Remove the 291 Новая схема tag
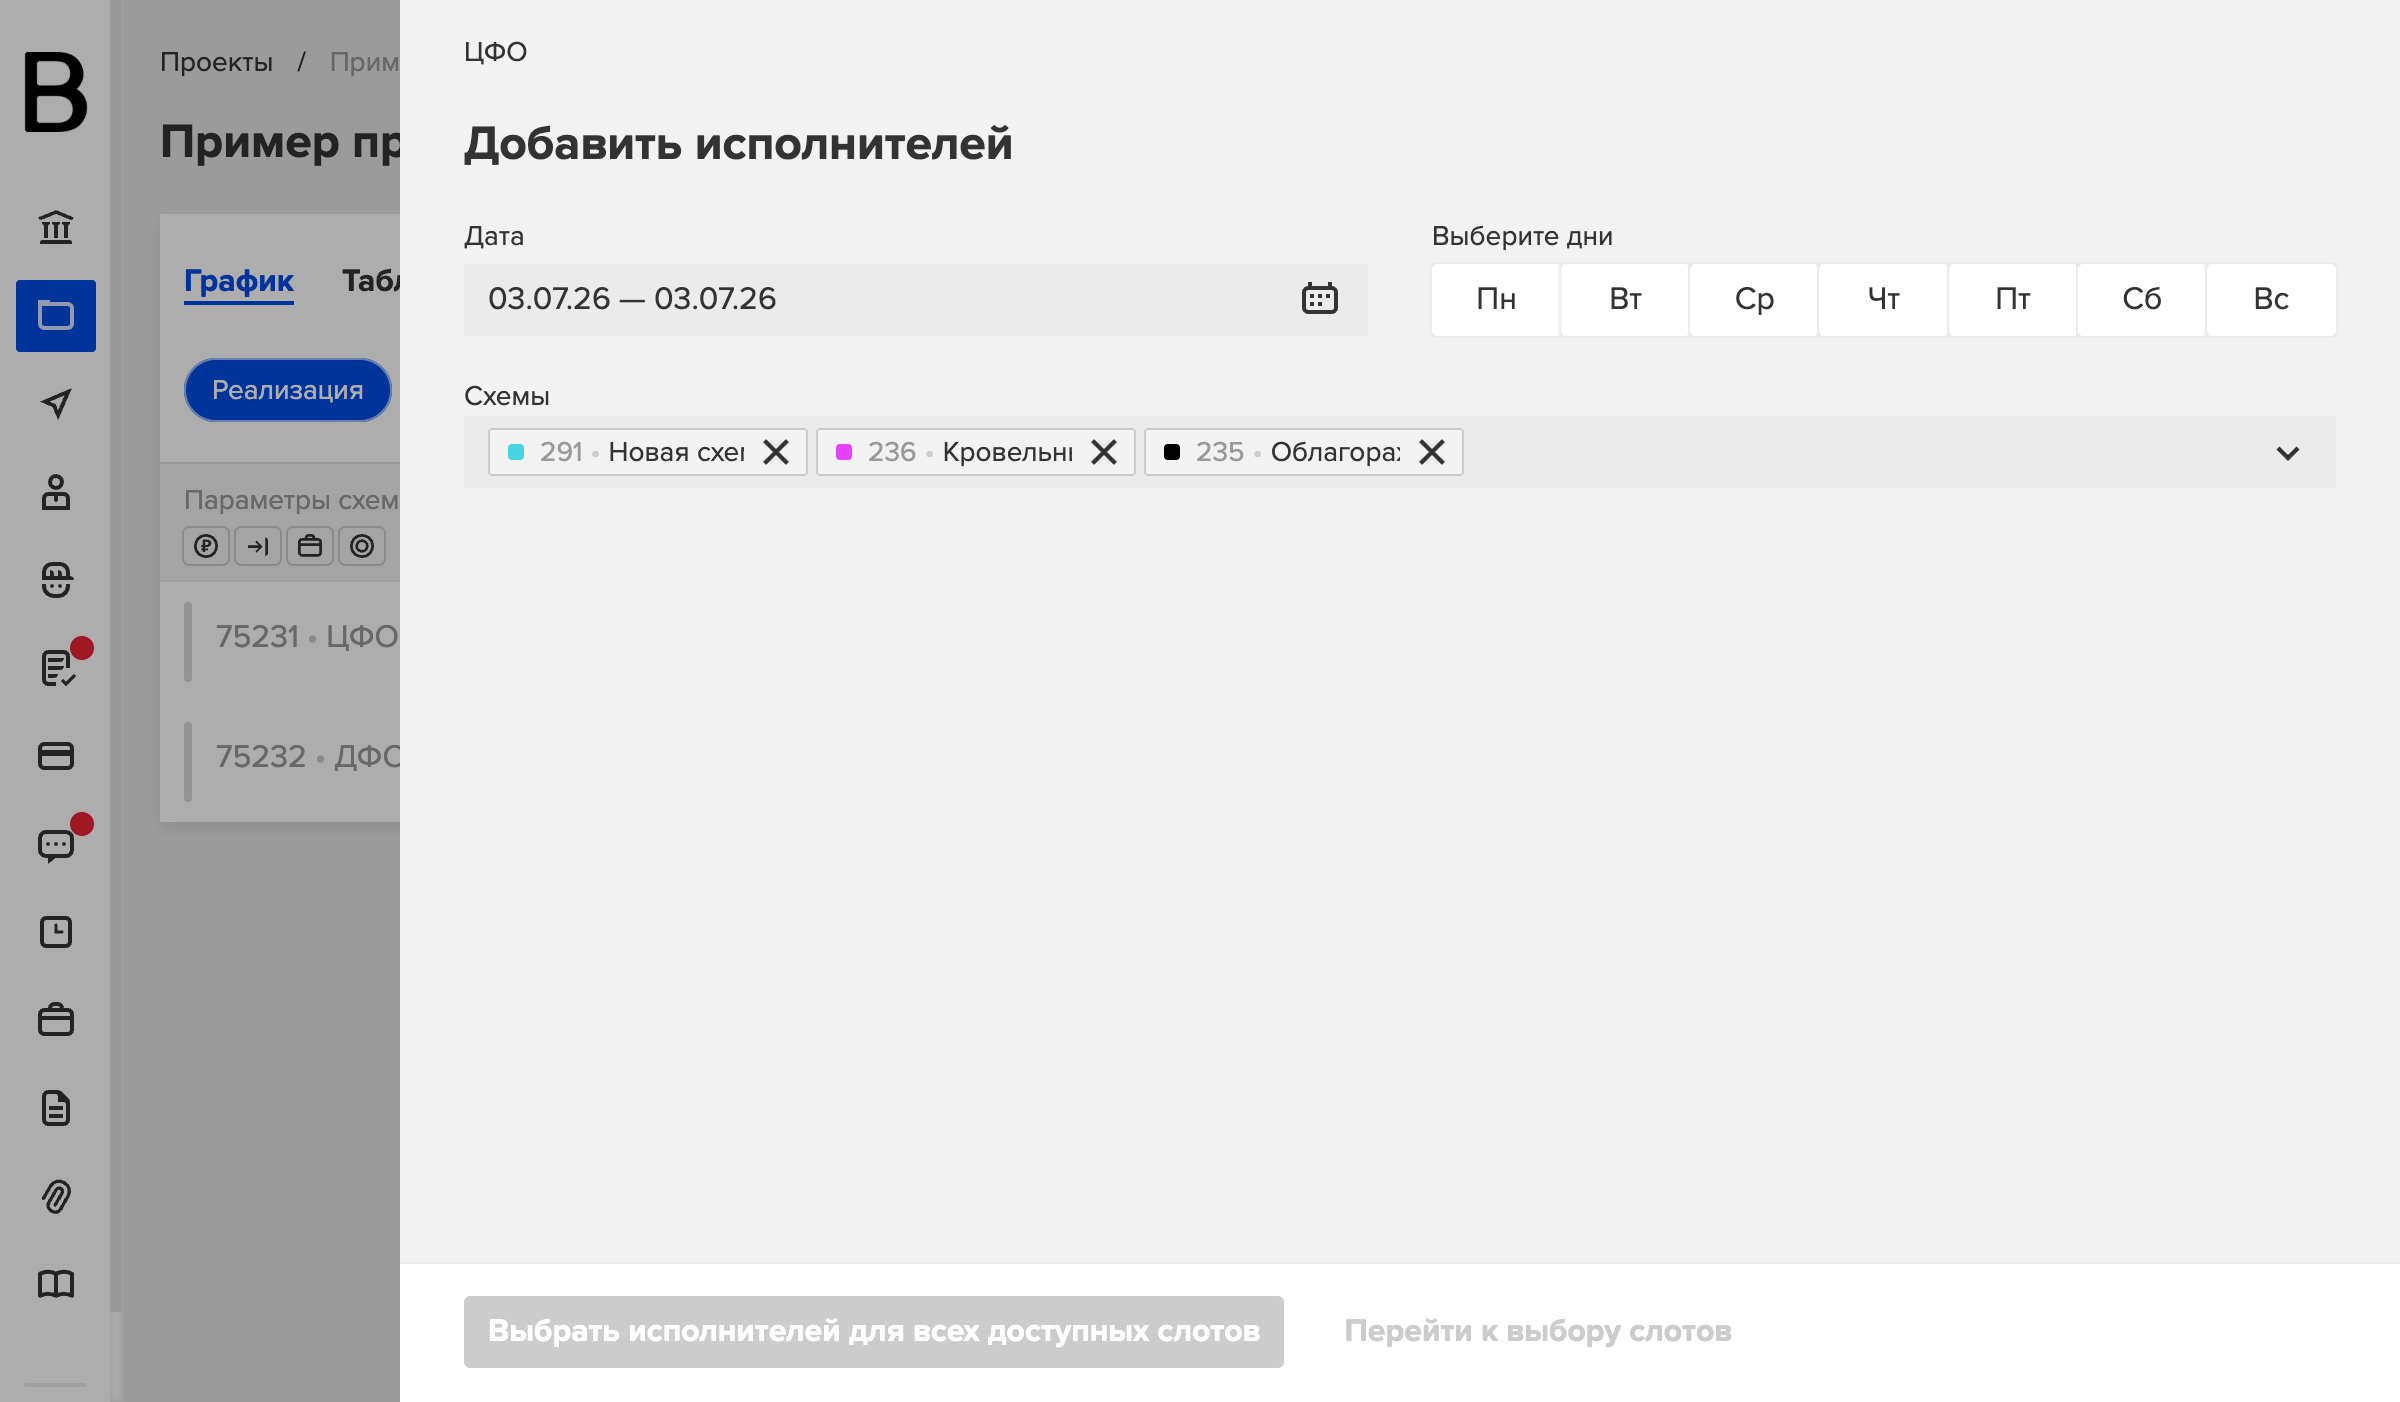This screenshot has height=1402, width=2400. click(776, 452)
